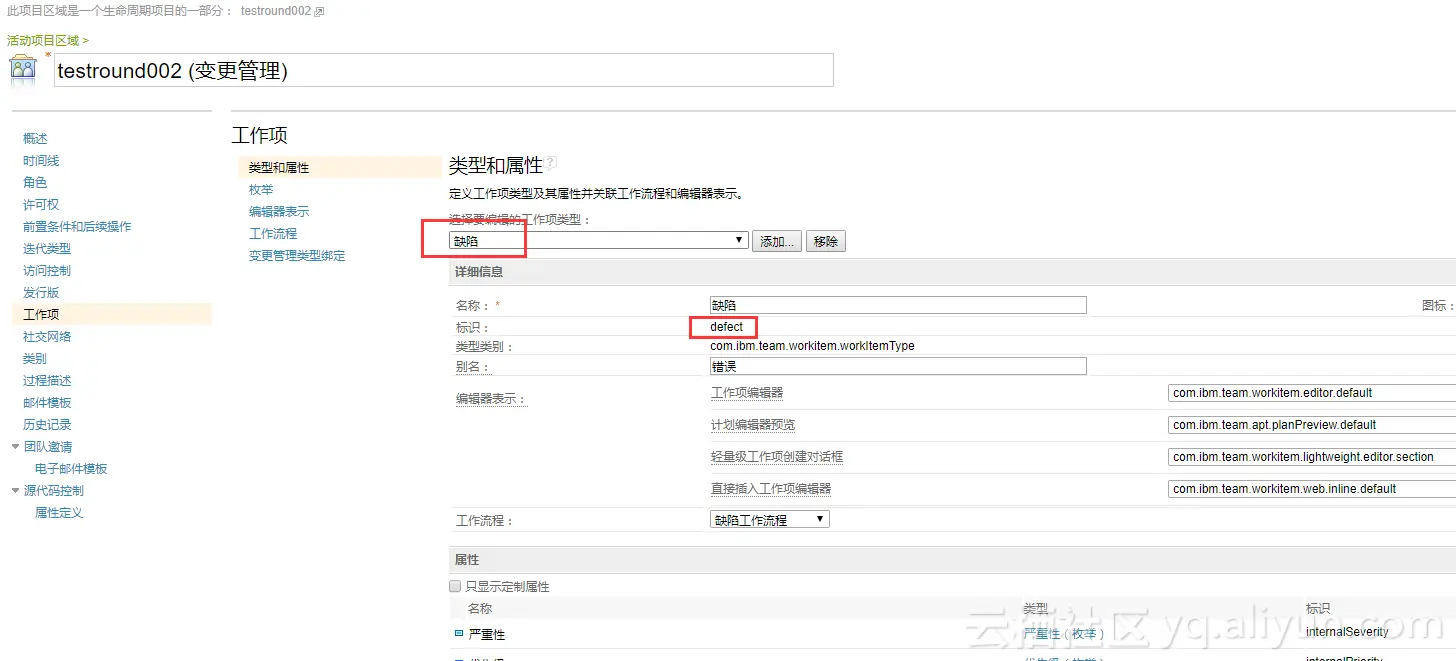Viewport: 1456px width, 661px height.
Task: Click attribute icon beside 严重性 row
Action: coord(459,633)
